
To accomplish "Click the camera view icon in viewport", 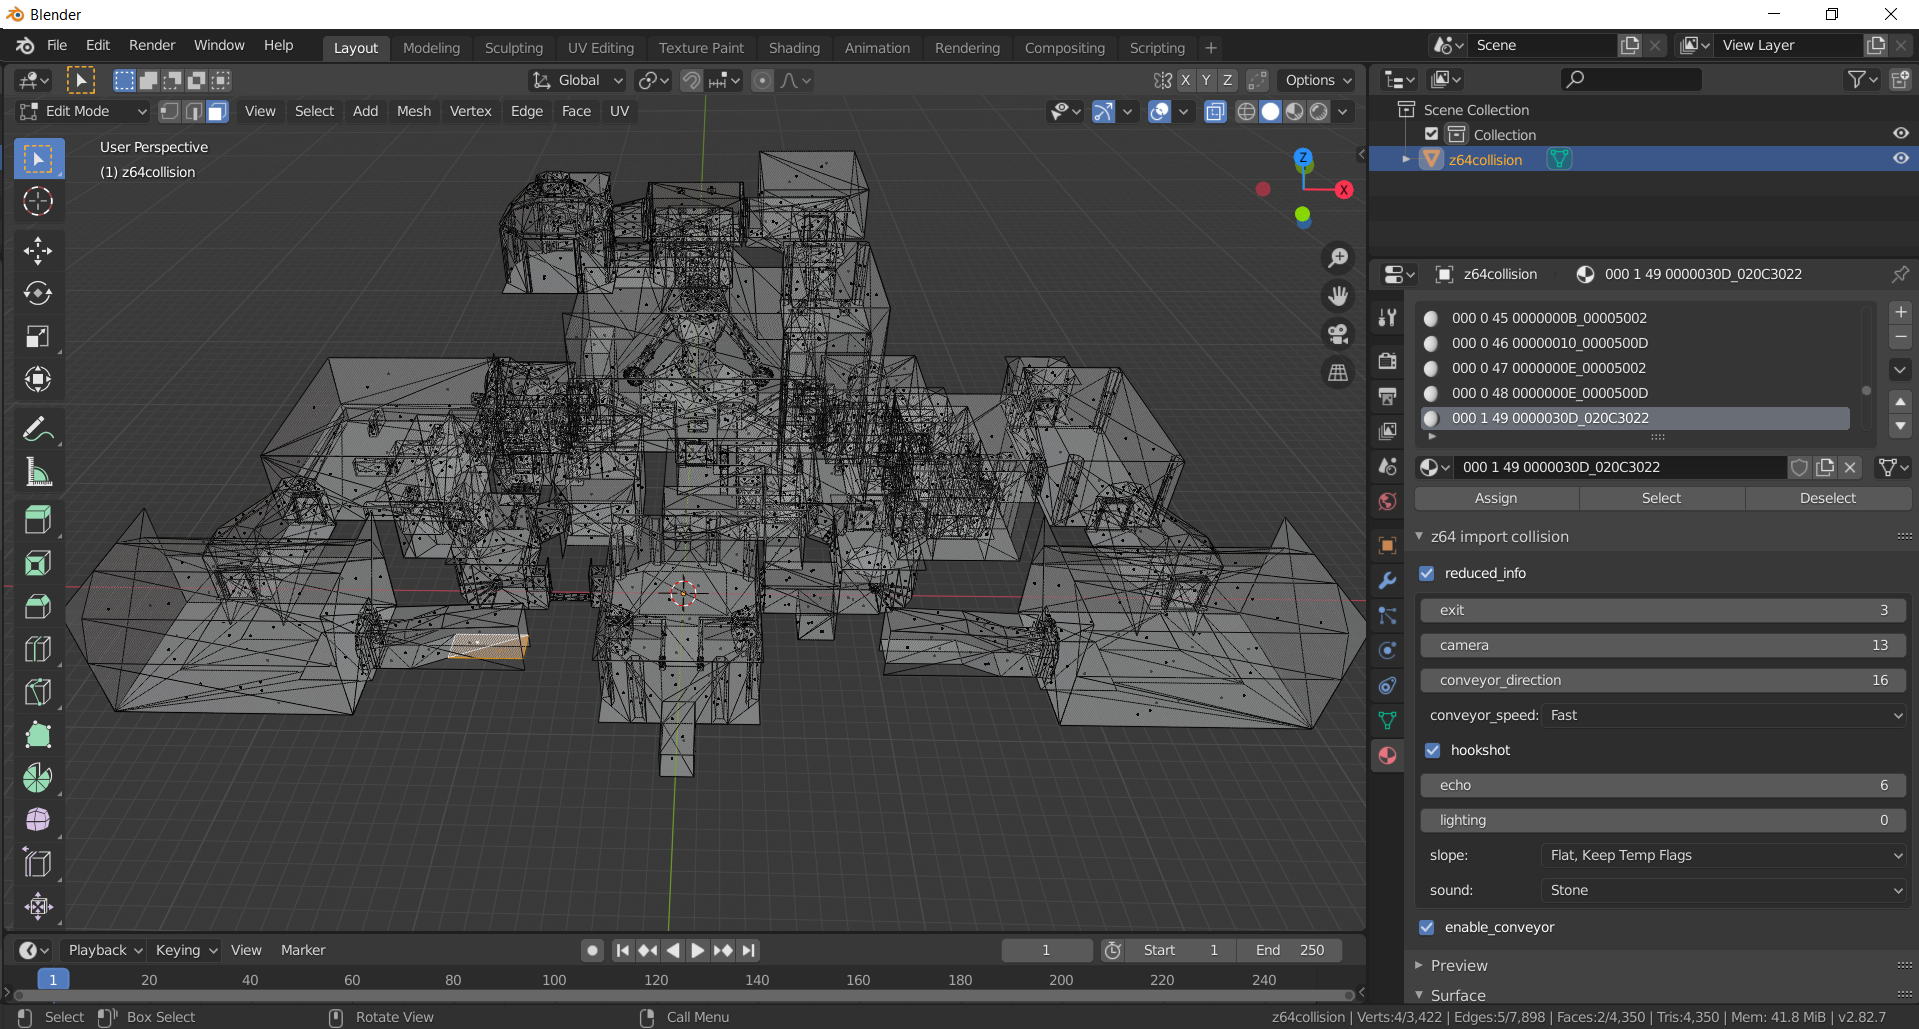I will [1338, 334].
